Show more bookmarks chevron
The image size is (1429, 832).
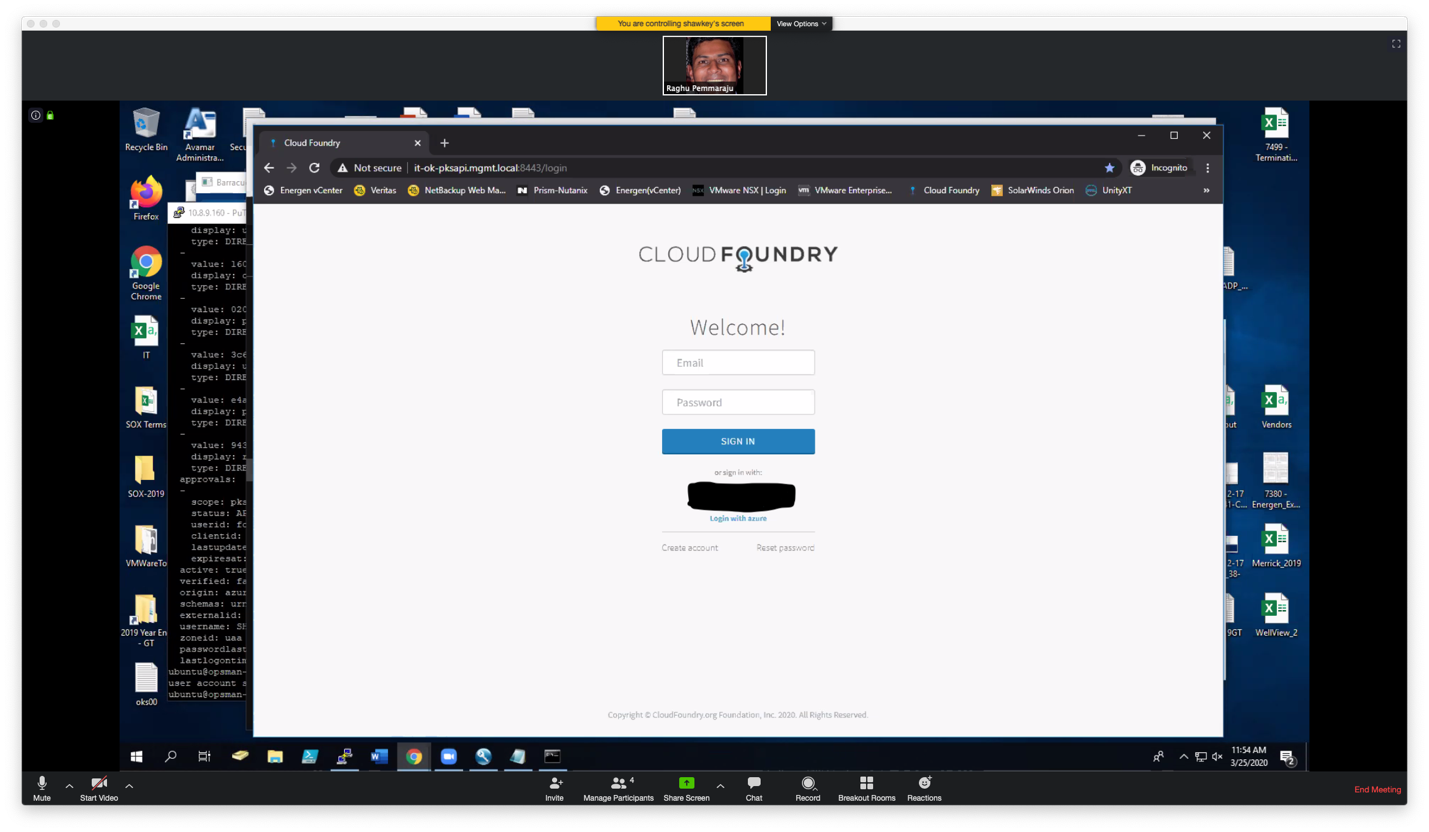[1206, 190]
